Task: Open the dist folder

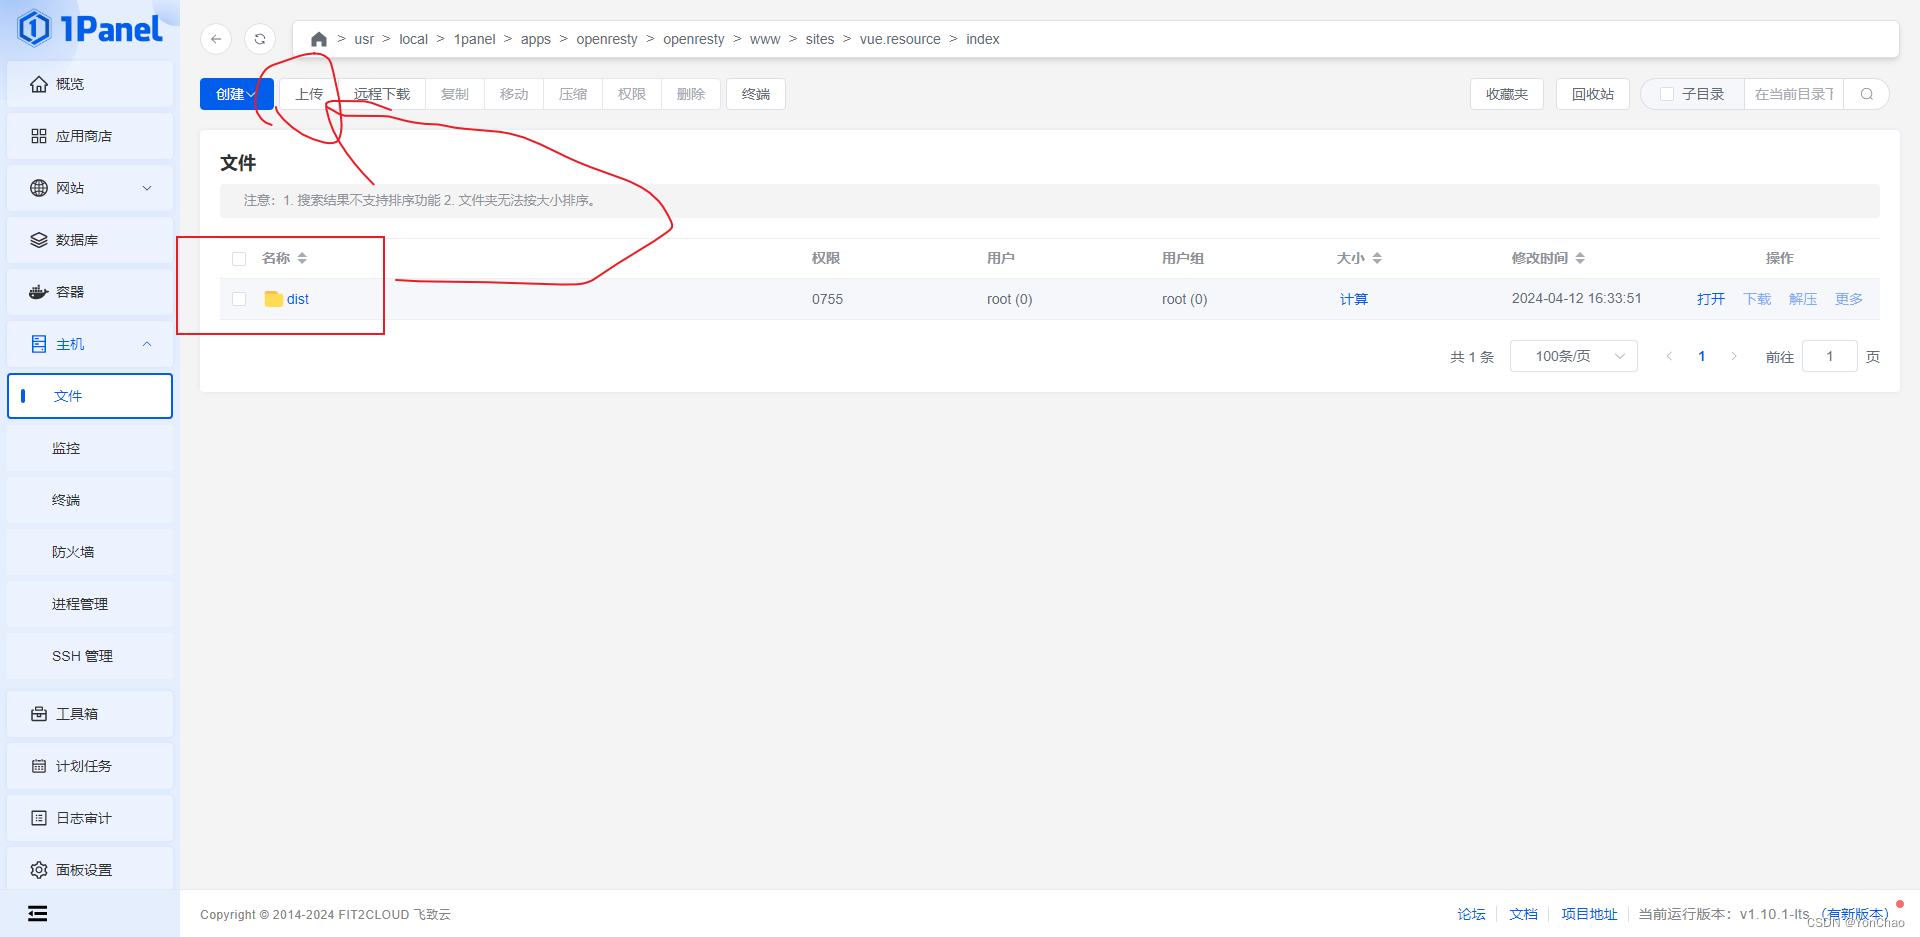Action: (298, 299)
